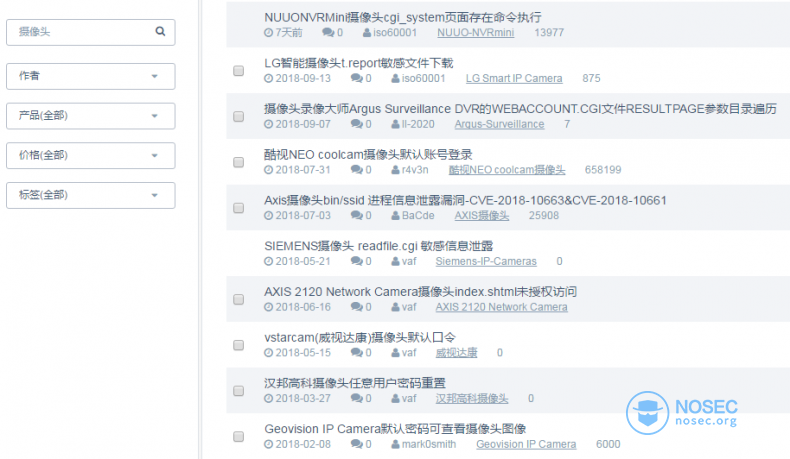The height and width of the screenshot is (459, 790).
Task: Open SIEMENS摄像头 readfile.cgi entry title
Action: pyautogui.click(x=378, y=246)
